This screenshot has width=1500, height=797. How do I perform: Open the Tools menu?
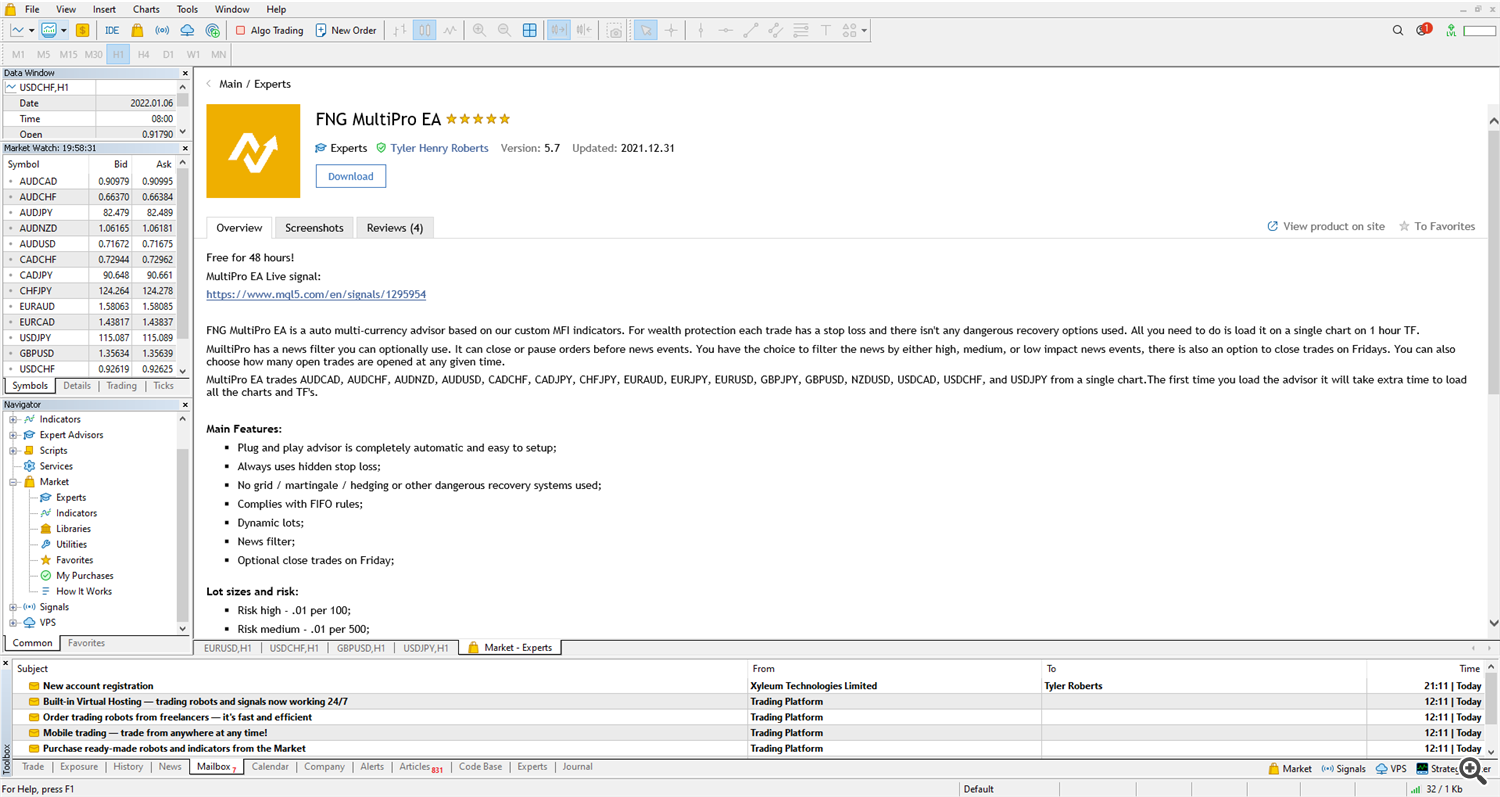(187, 9)
